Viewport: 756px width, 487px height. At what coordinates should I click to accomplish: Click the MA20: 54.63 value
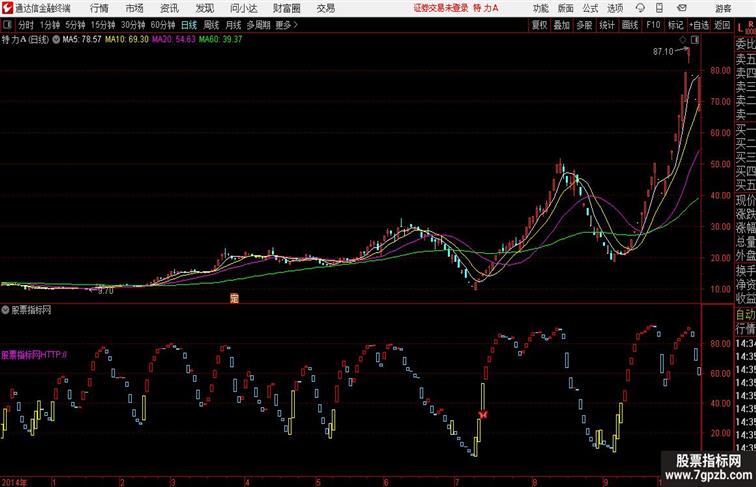click(174, 40)
